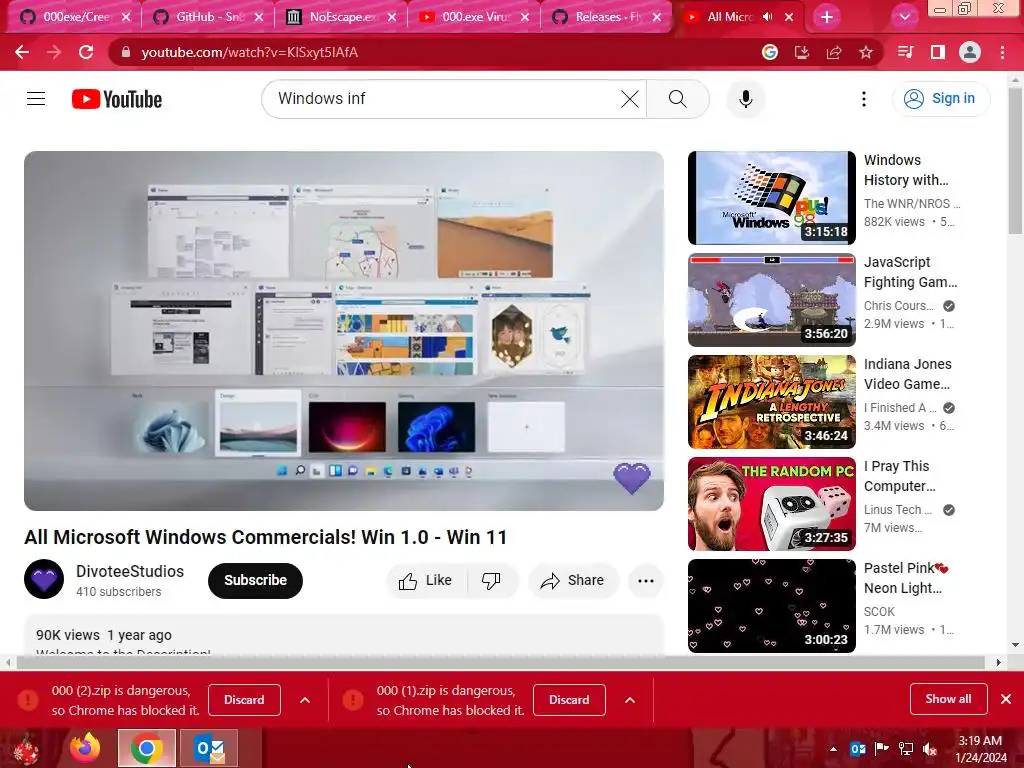The width and height of the screenshot is (1024, 768).
Task: Expand the 90K views description box
Action: coord(344,635)
